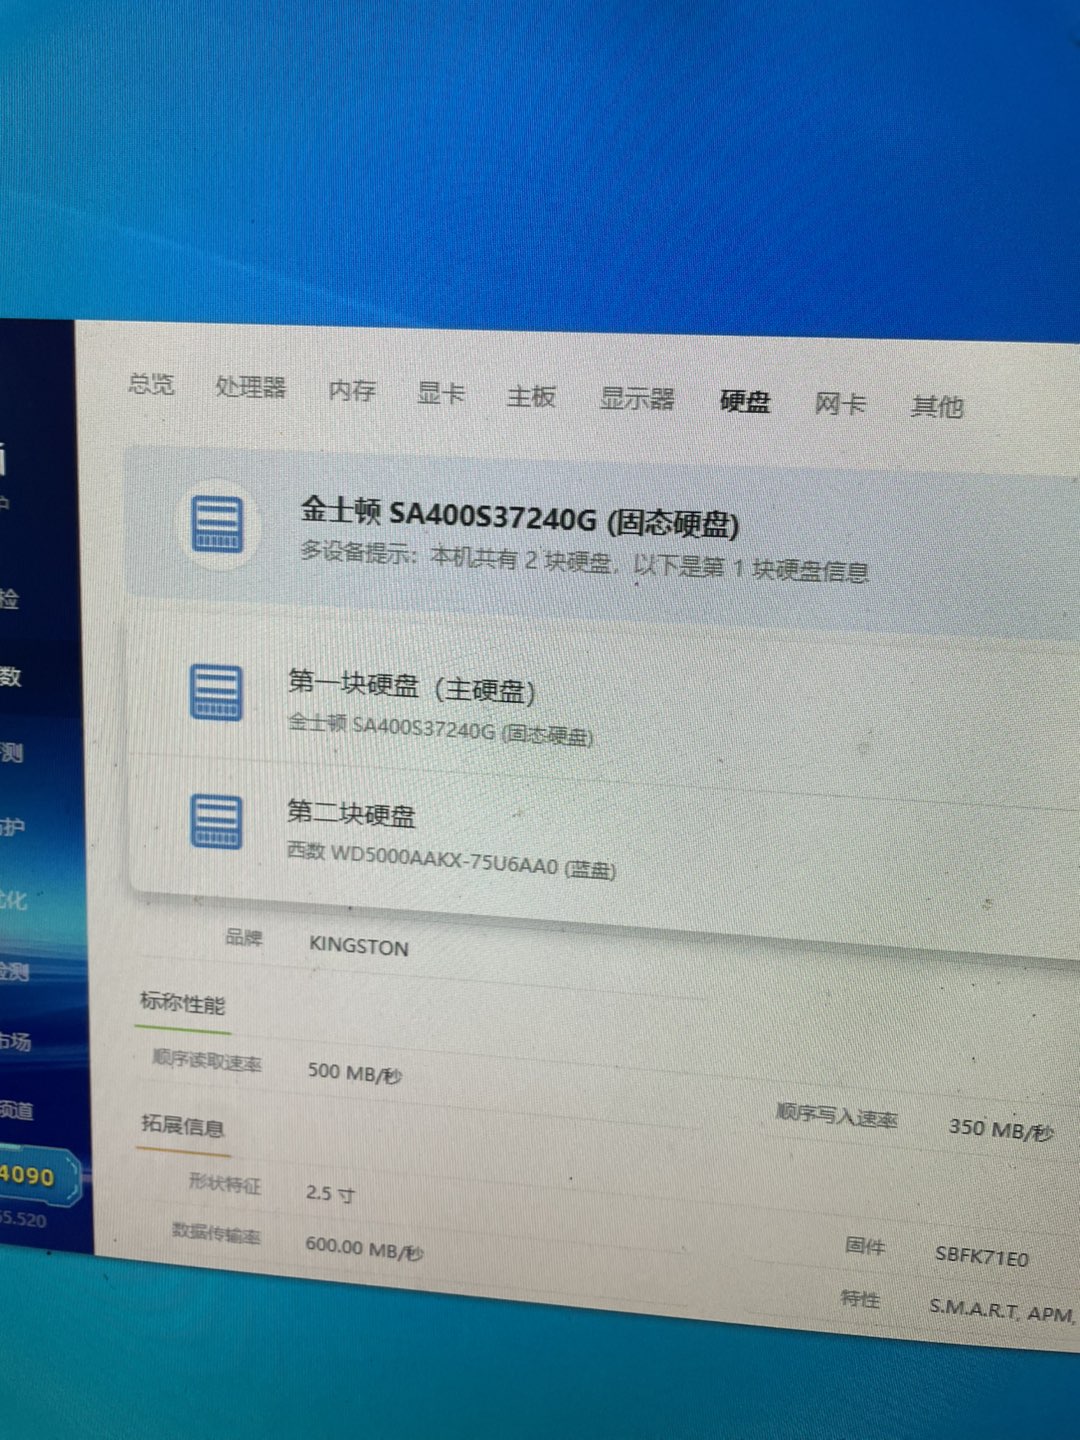
Task: Open the 其他 tab
Action: [x=937, y=407]
